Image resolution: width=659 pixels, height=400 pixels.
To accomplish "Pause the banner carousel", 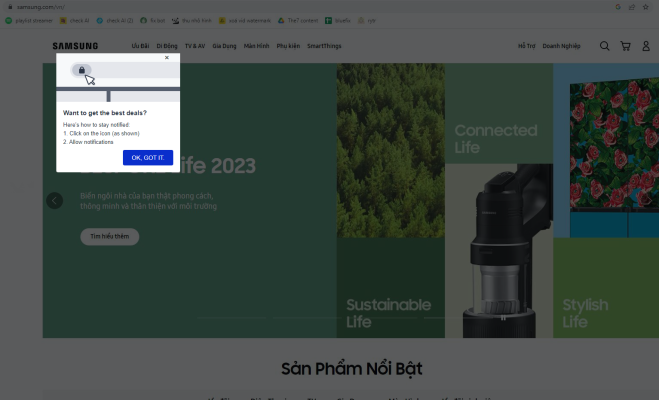I will coord(503,318).
